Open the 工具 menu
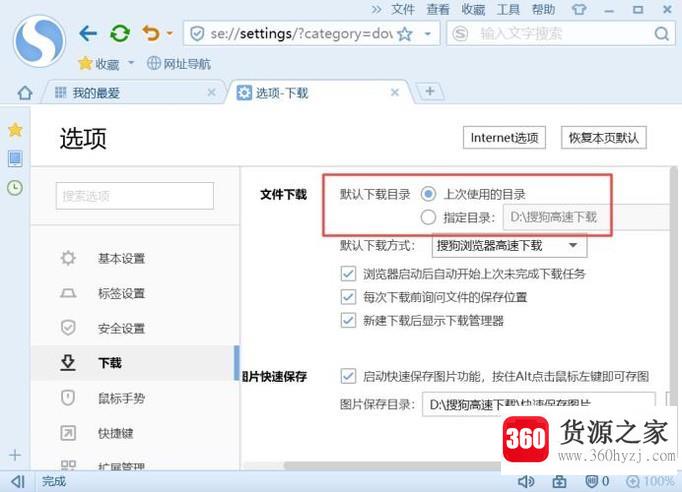The image size is (682, 492). coord(508,9)
